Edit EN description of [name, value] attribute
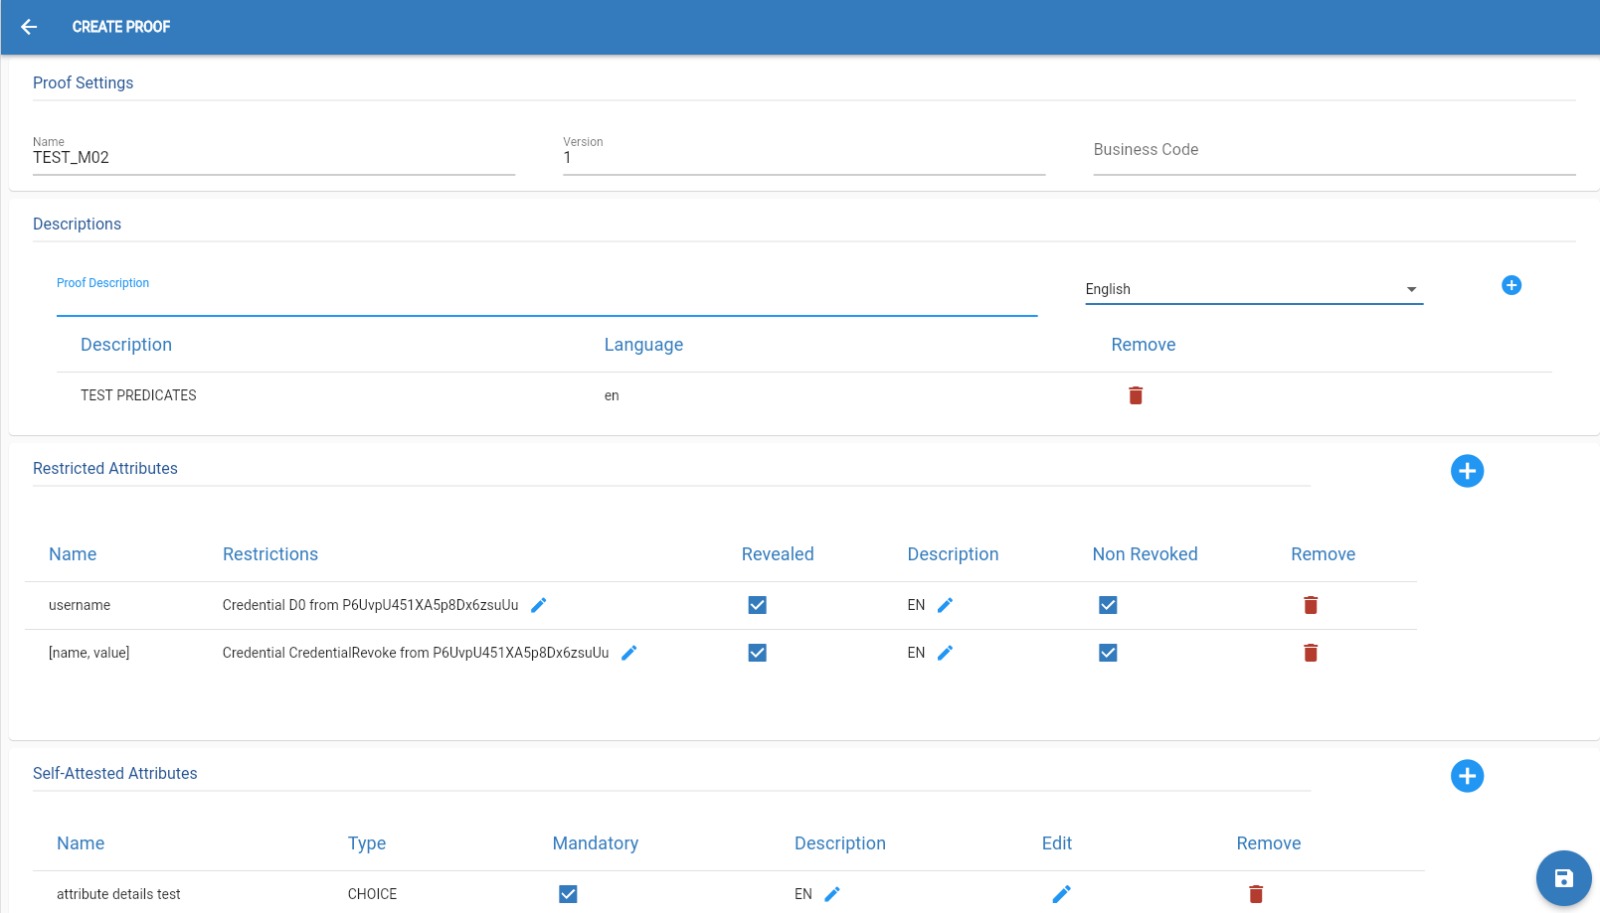Viewport: 1600px width, 913px height. point(945,653)
